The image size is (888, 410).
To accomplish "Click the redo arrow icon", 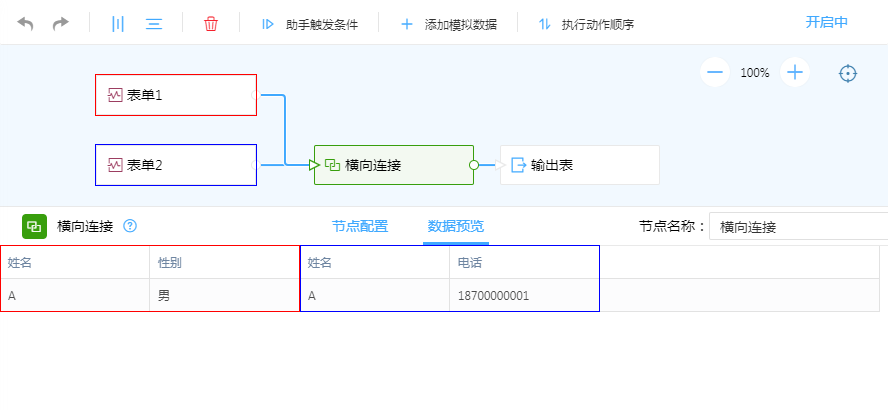I will pyautogui.click(x=61, y=23).
